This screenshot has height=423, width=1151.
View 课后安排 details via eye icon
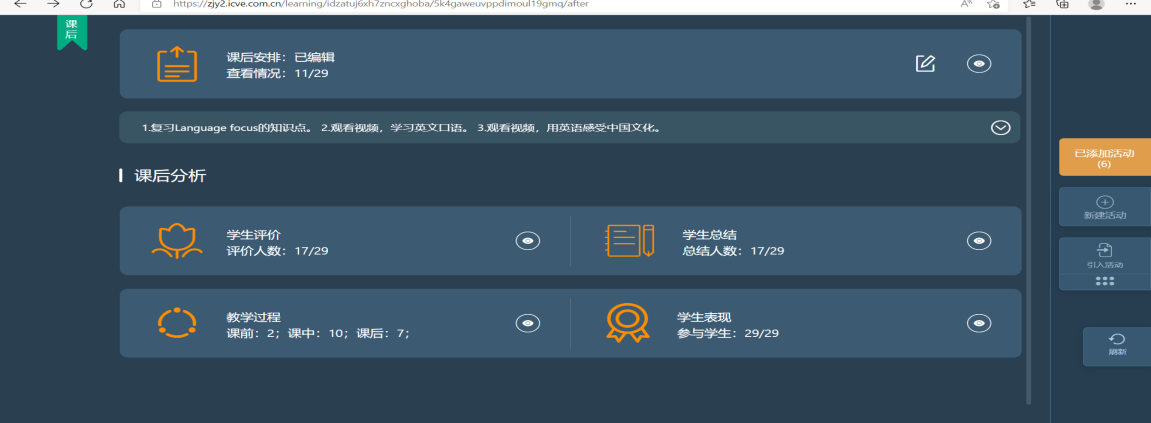[978, 64]
